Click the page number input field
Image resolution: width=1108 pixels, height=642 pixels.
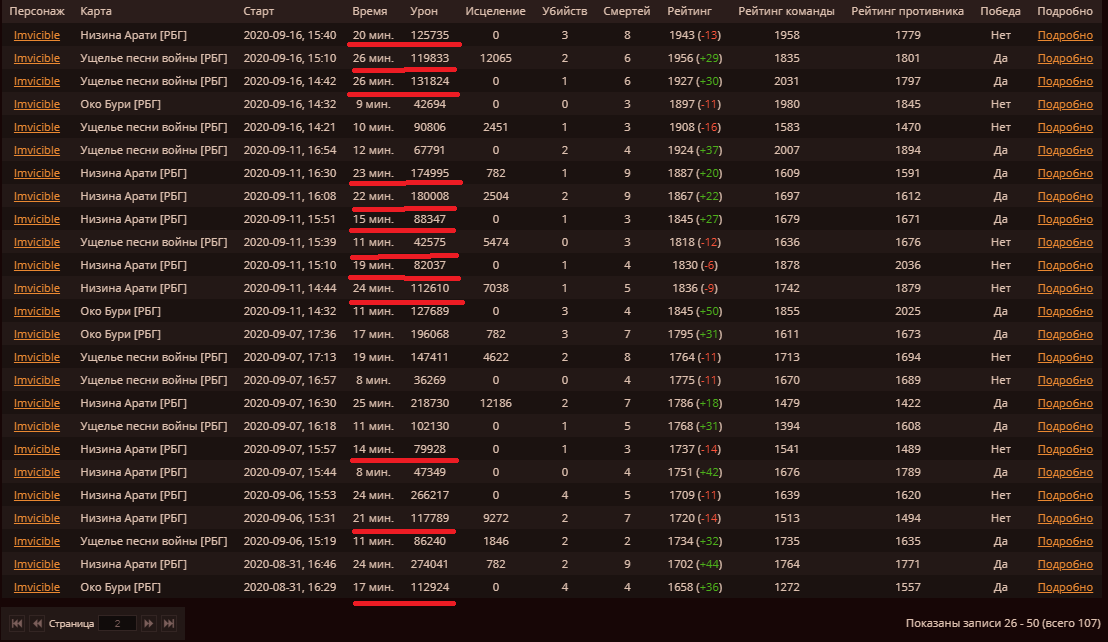(x=117, y=623)
